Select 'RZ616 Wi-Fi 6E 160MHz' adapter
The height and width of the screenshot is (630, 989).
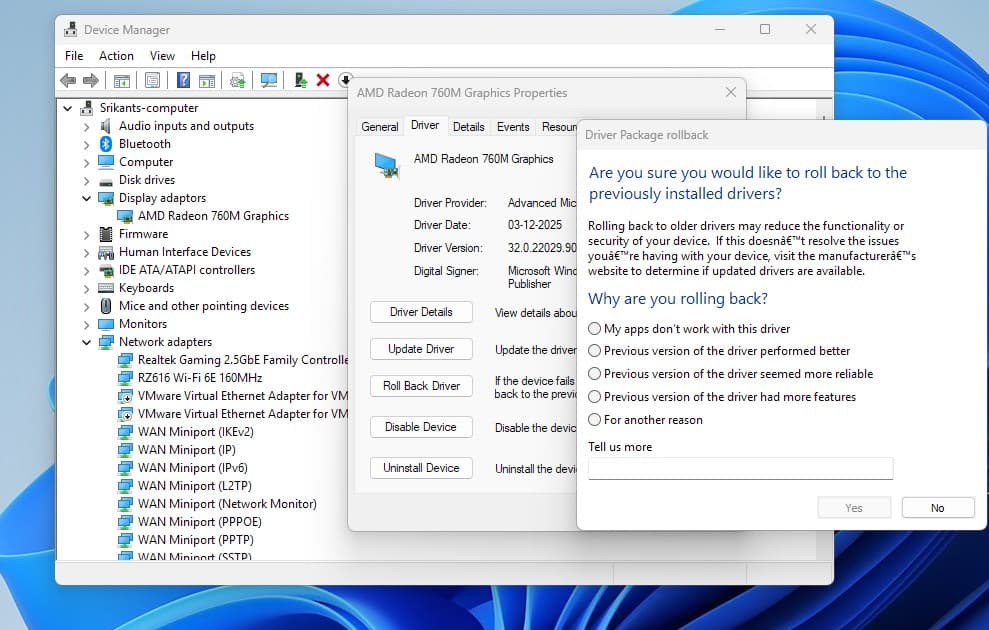click(x=200, y=378)
